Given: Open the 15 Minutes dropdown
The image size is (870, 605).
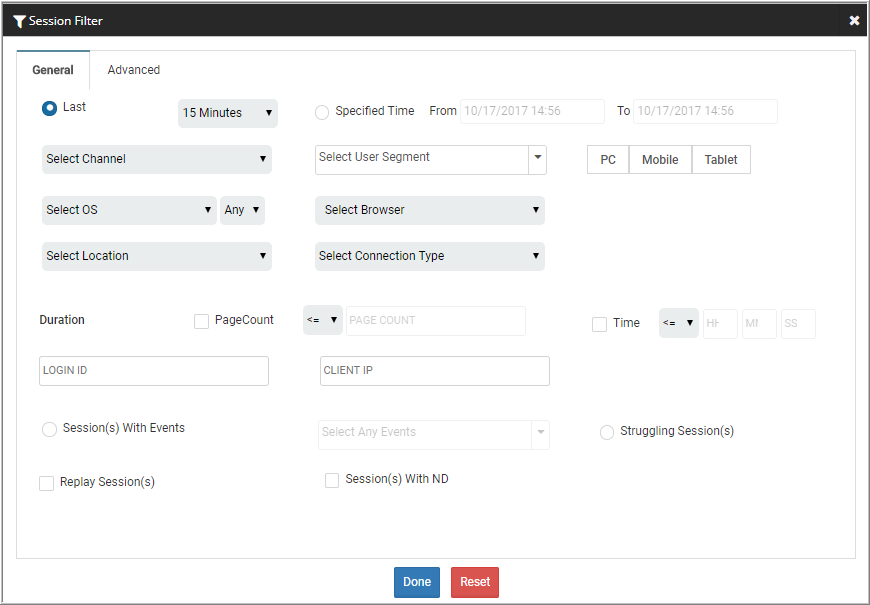Looking at the screenshot, I should click(x=227, y=113).
